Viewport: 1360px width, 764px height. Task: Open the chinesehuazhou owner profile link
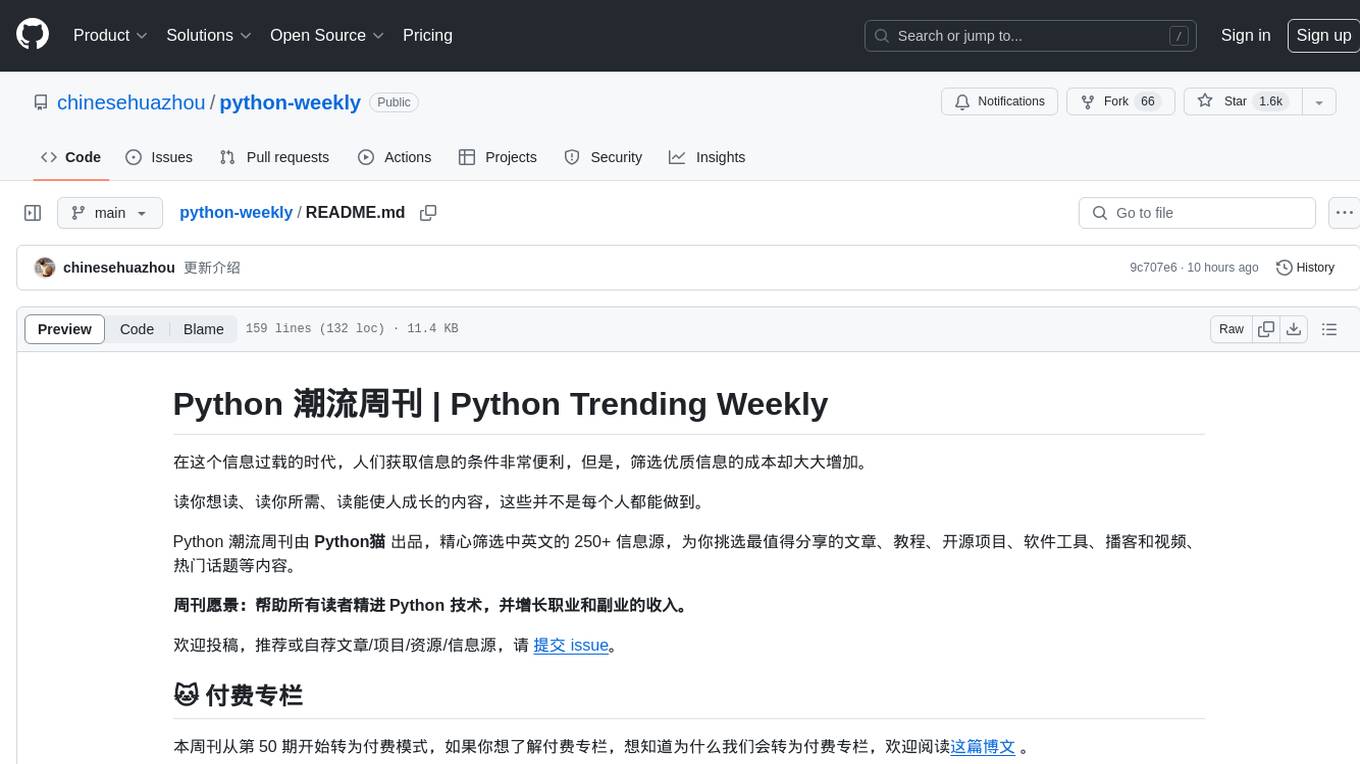coord(131,103)
